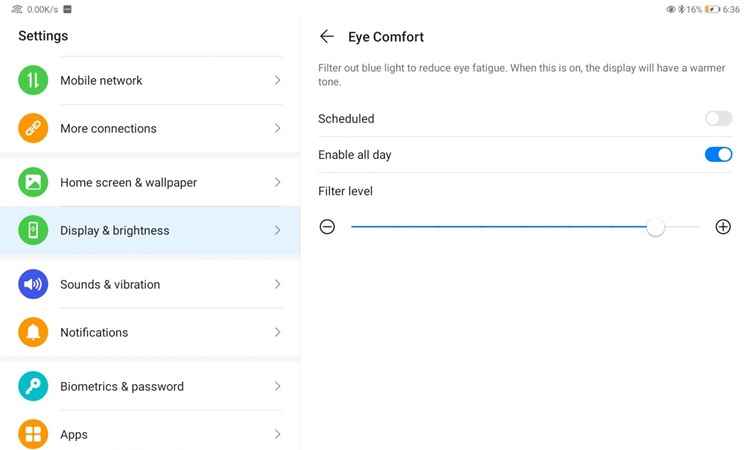This screenshot has width=750, height=450.
Task: Click the orange More connections link icon
Action: pos(33,128)
